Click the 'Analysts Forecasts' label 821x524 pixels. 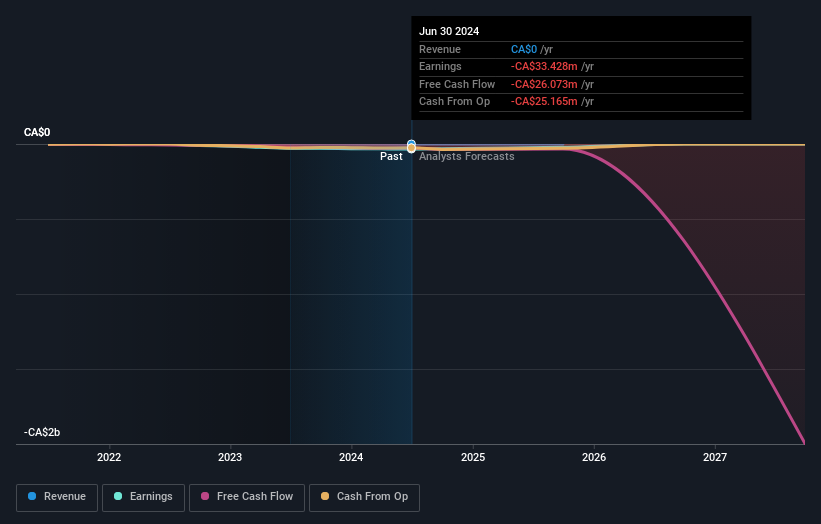click(x=467, y=157)
